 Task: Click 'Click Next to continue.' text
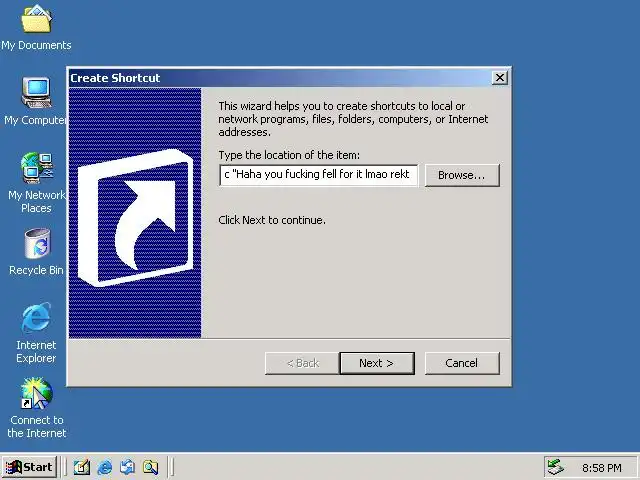[272, 220]
